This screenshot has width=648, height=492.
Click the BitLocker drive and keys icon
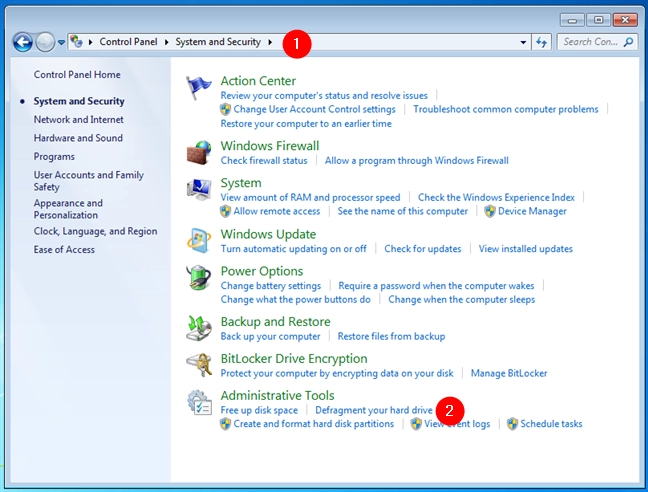tap(199, 365)
